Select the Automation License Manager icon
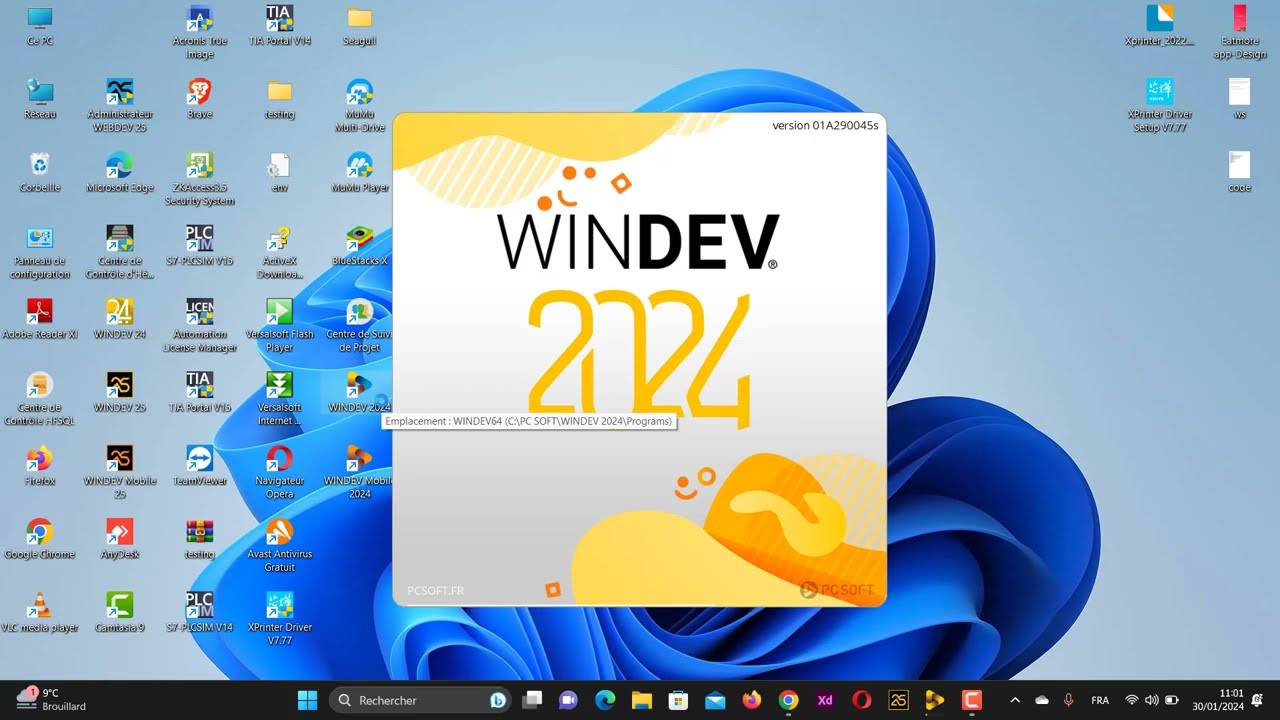Viewport: 1280px width, 720px height. [x=200, y=326]
